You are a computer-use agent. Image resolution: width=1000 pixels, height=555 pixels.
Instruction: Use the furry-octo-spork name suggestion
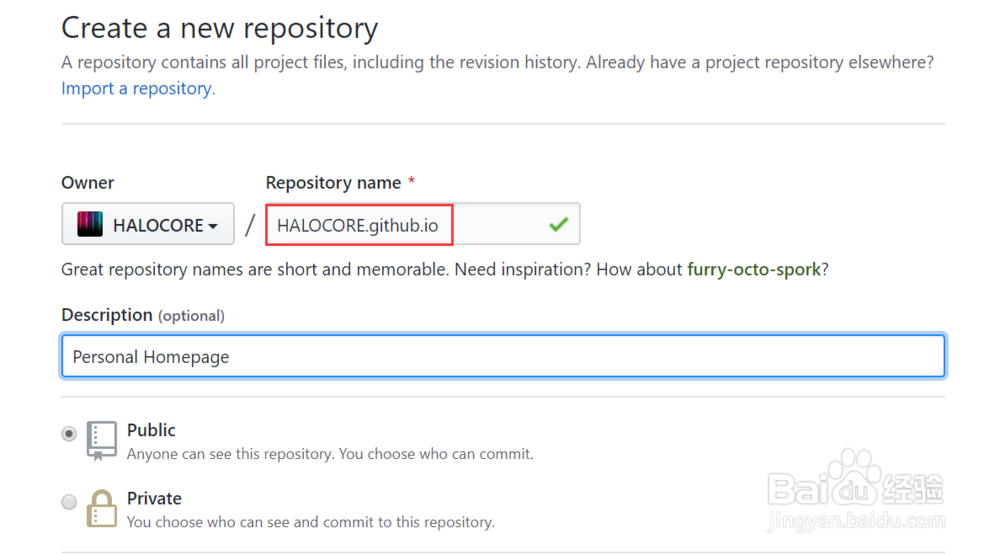(x=754, y=269)
